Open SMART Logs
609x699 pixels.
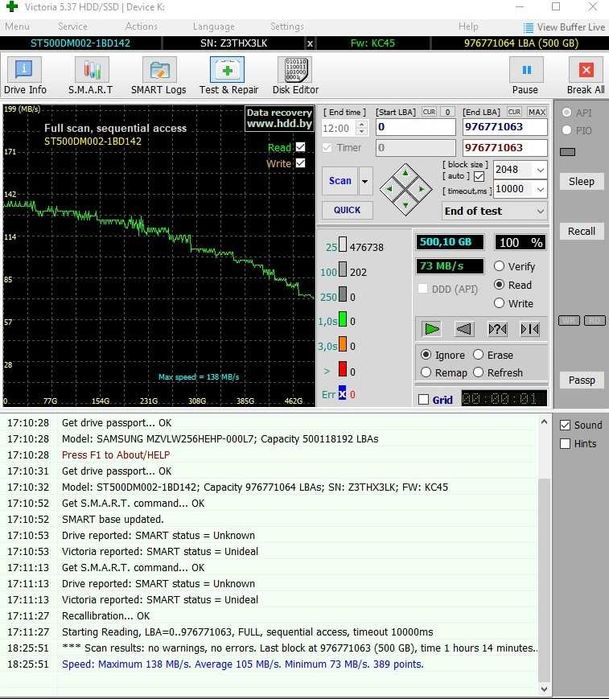coord(159,76)
